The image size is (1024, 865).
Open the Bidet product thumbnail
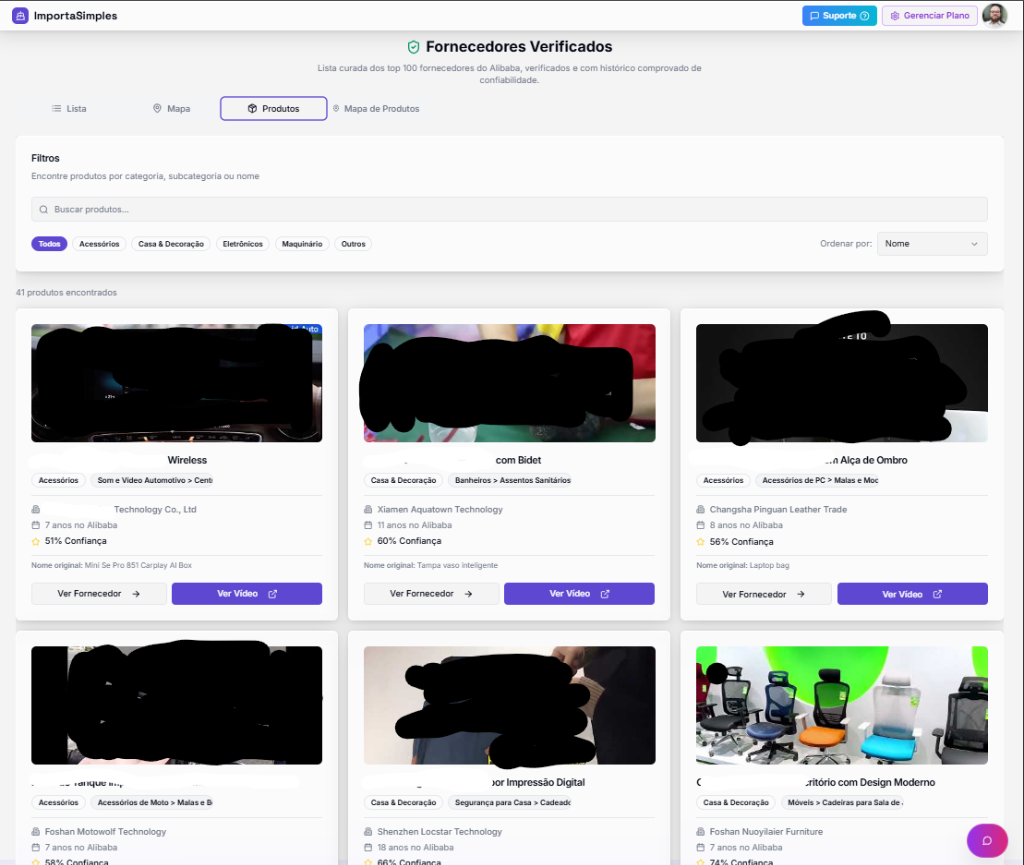(x=509, y=383)
